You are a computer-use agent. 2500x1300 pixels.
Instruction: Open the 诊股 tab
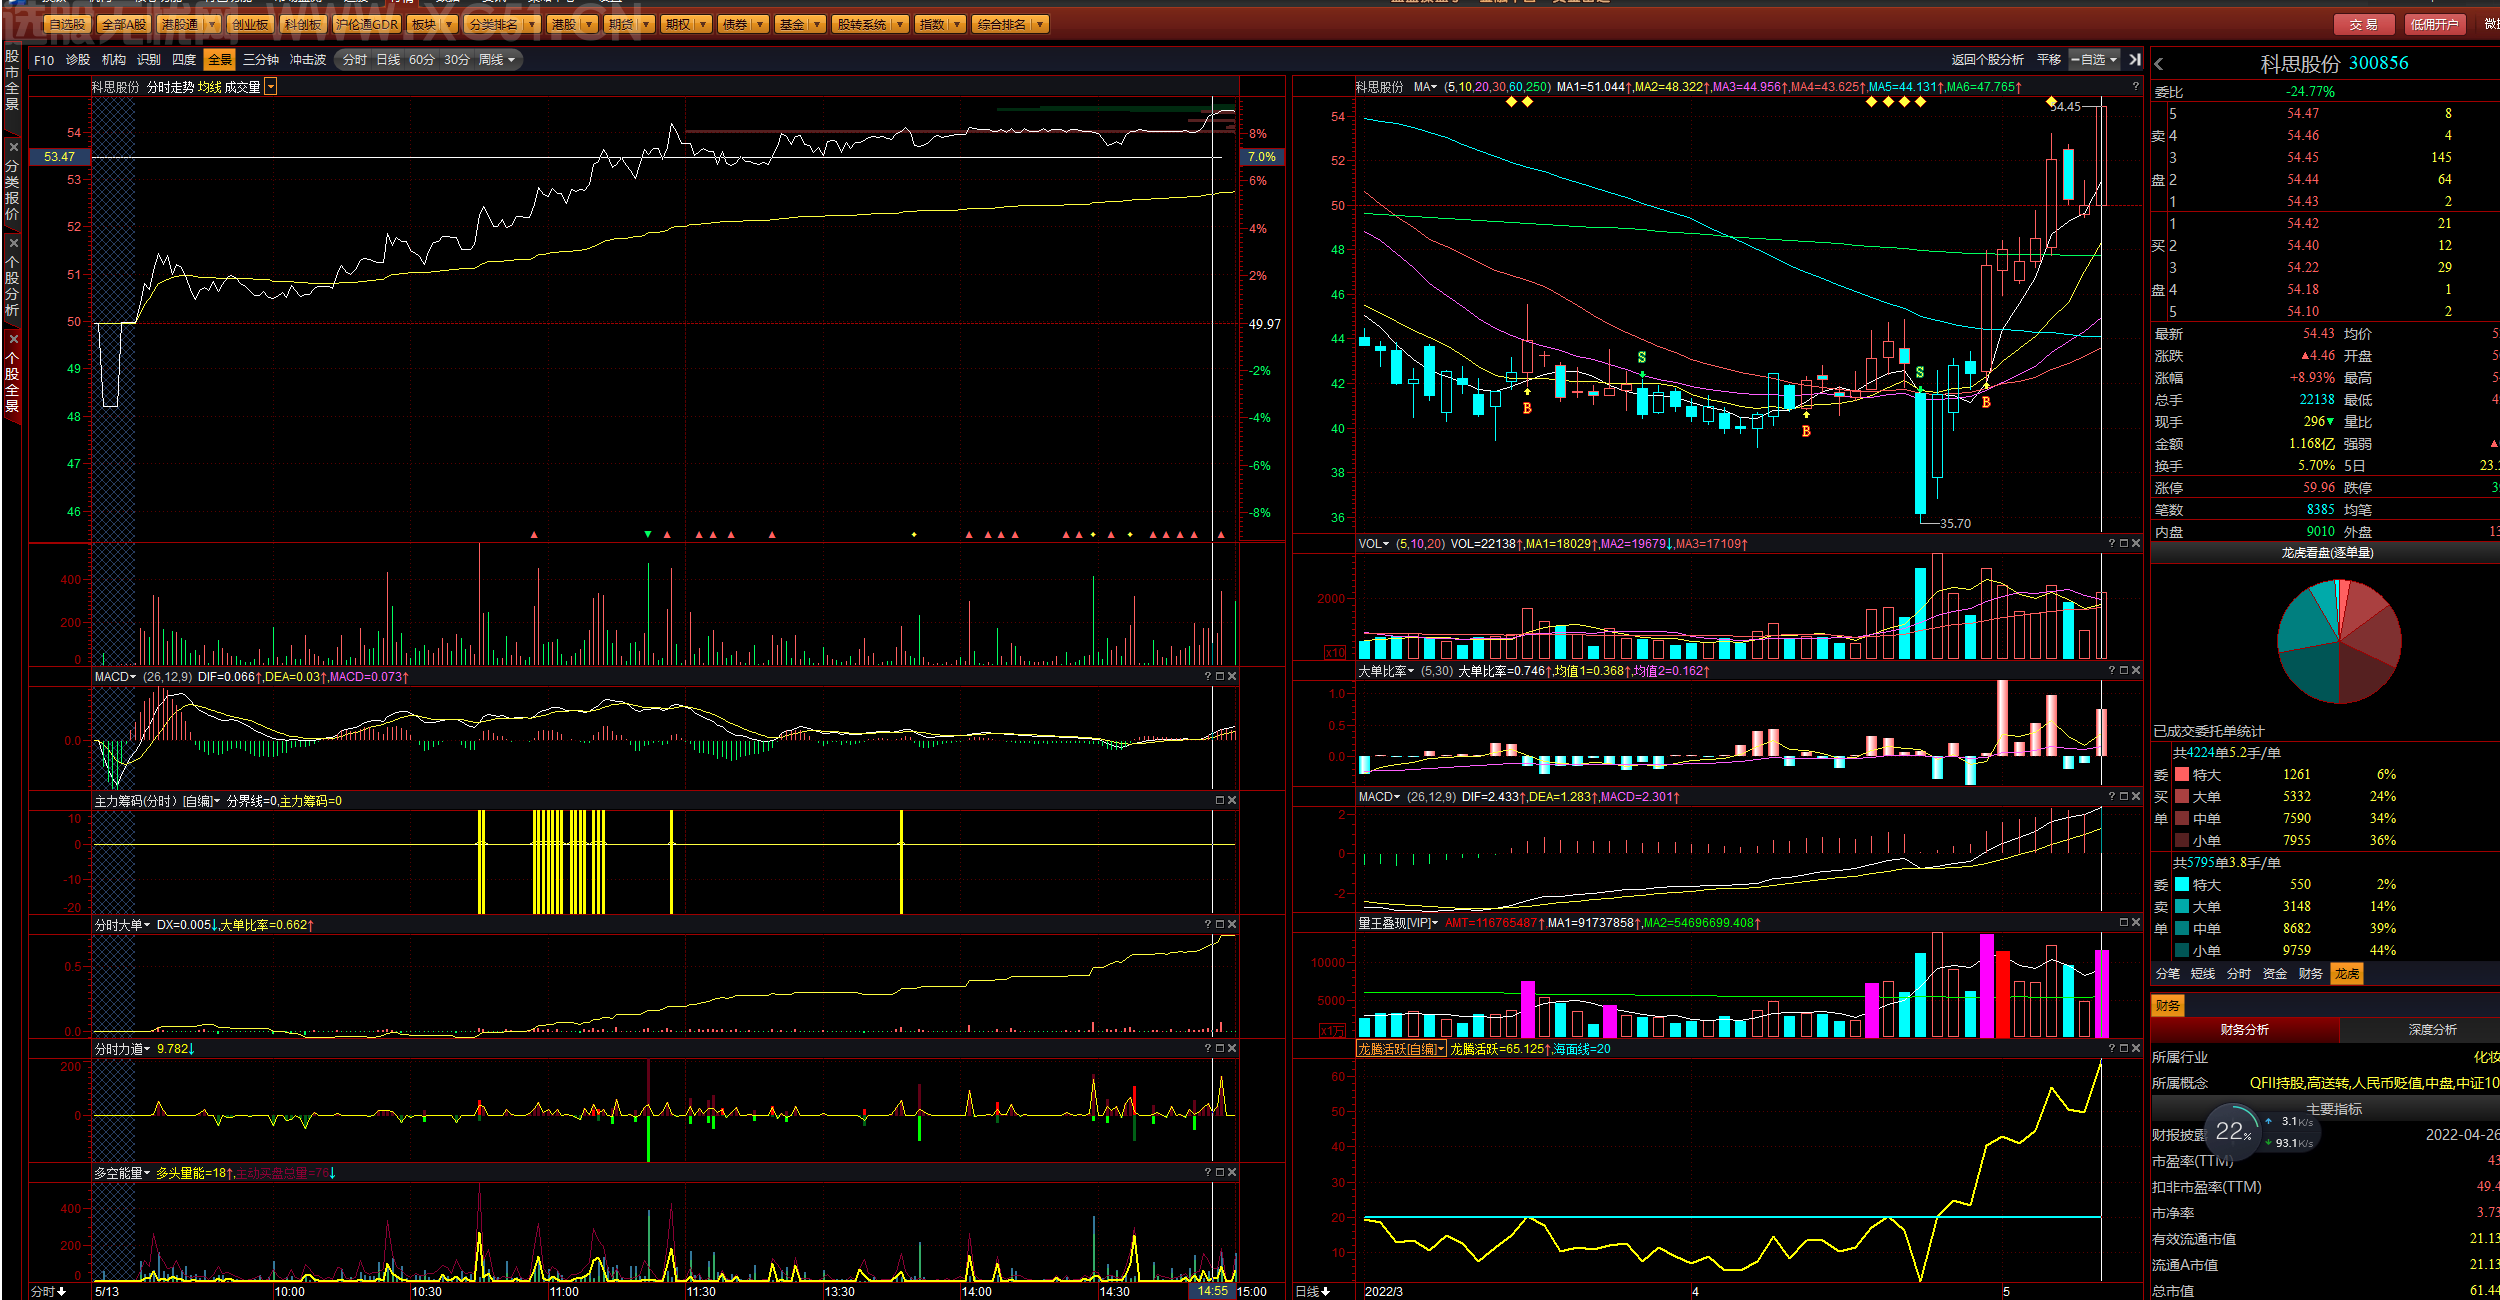pos(78,60)
